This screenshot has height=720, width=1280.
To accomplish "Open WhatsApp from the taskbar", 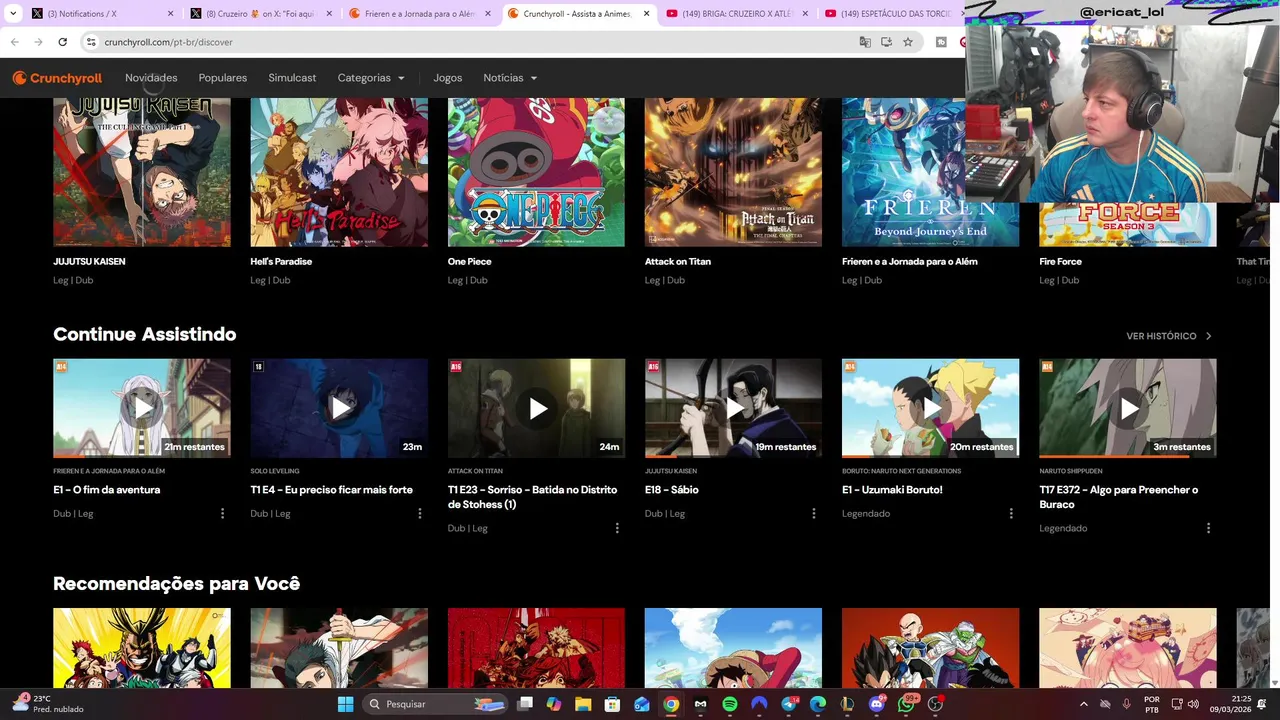I will (x=906, y=704).
